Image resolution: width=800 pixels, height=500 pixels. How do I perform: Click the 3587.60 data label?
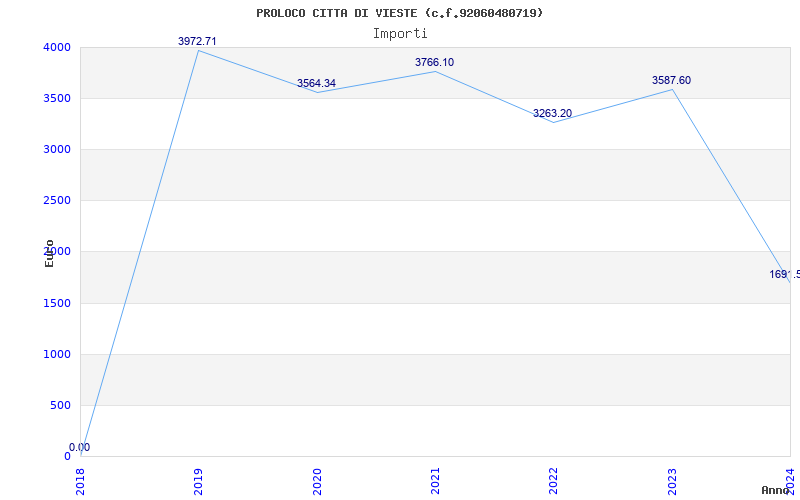point(671,80)
